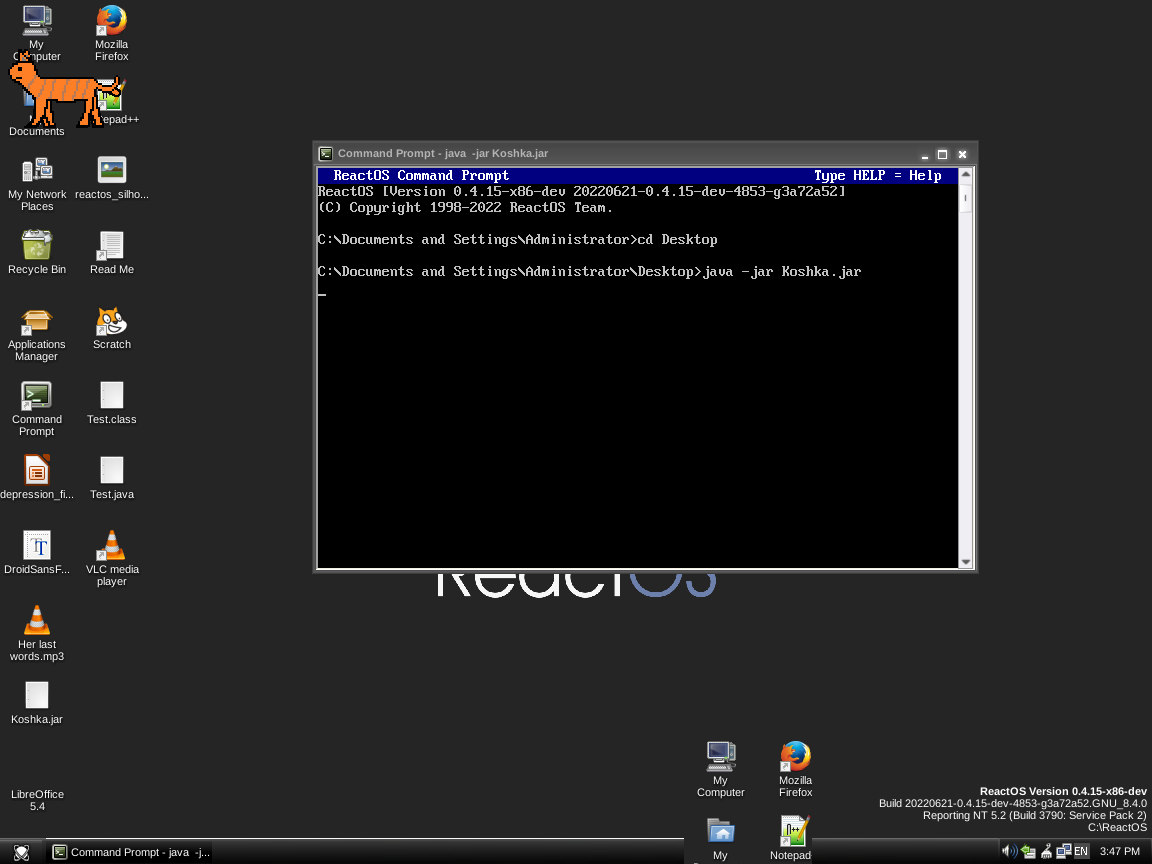Click the Command Prompt scrollbar down arrow
Image resolution: width=1152 pixels, height=864 pixels.
coord(965,562)
